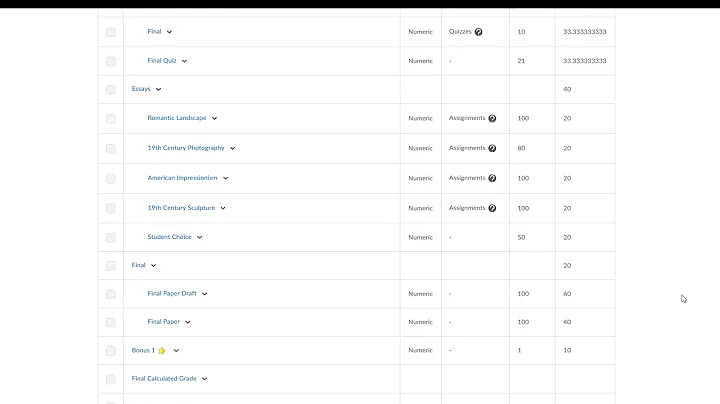
Task: Open help icon beside Quizzes association
Action: [478, 32]
